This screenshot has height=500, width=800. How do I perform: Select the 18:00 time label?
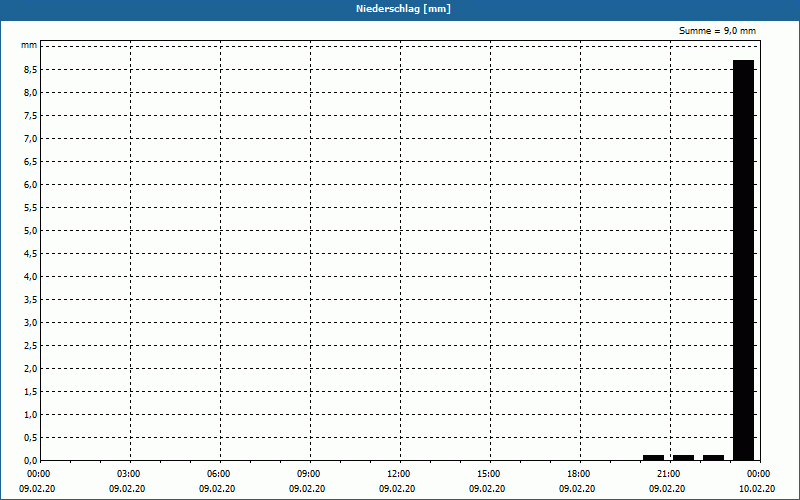(x=579, y=474)
